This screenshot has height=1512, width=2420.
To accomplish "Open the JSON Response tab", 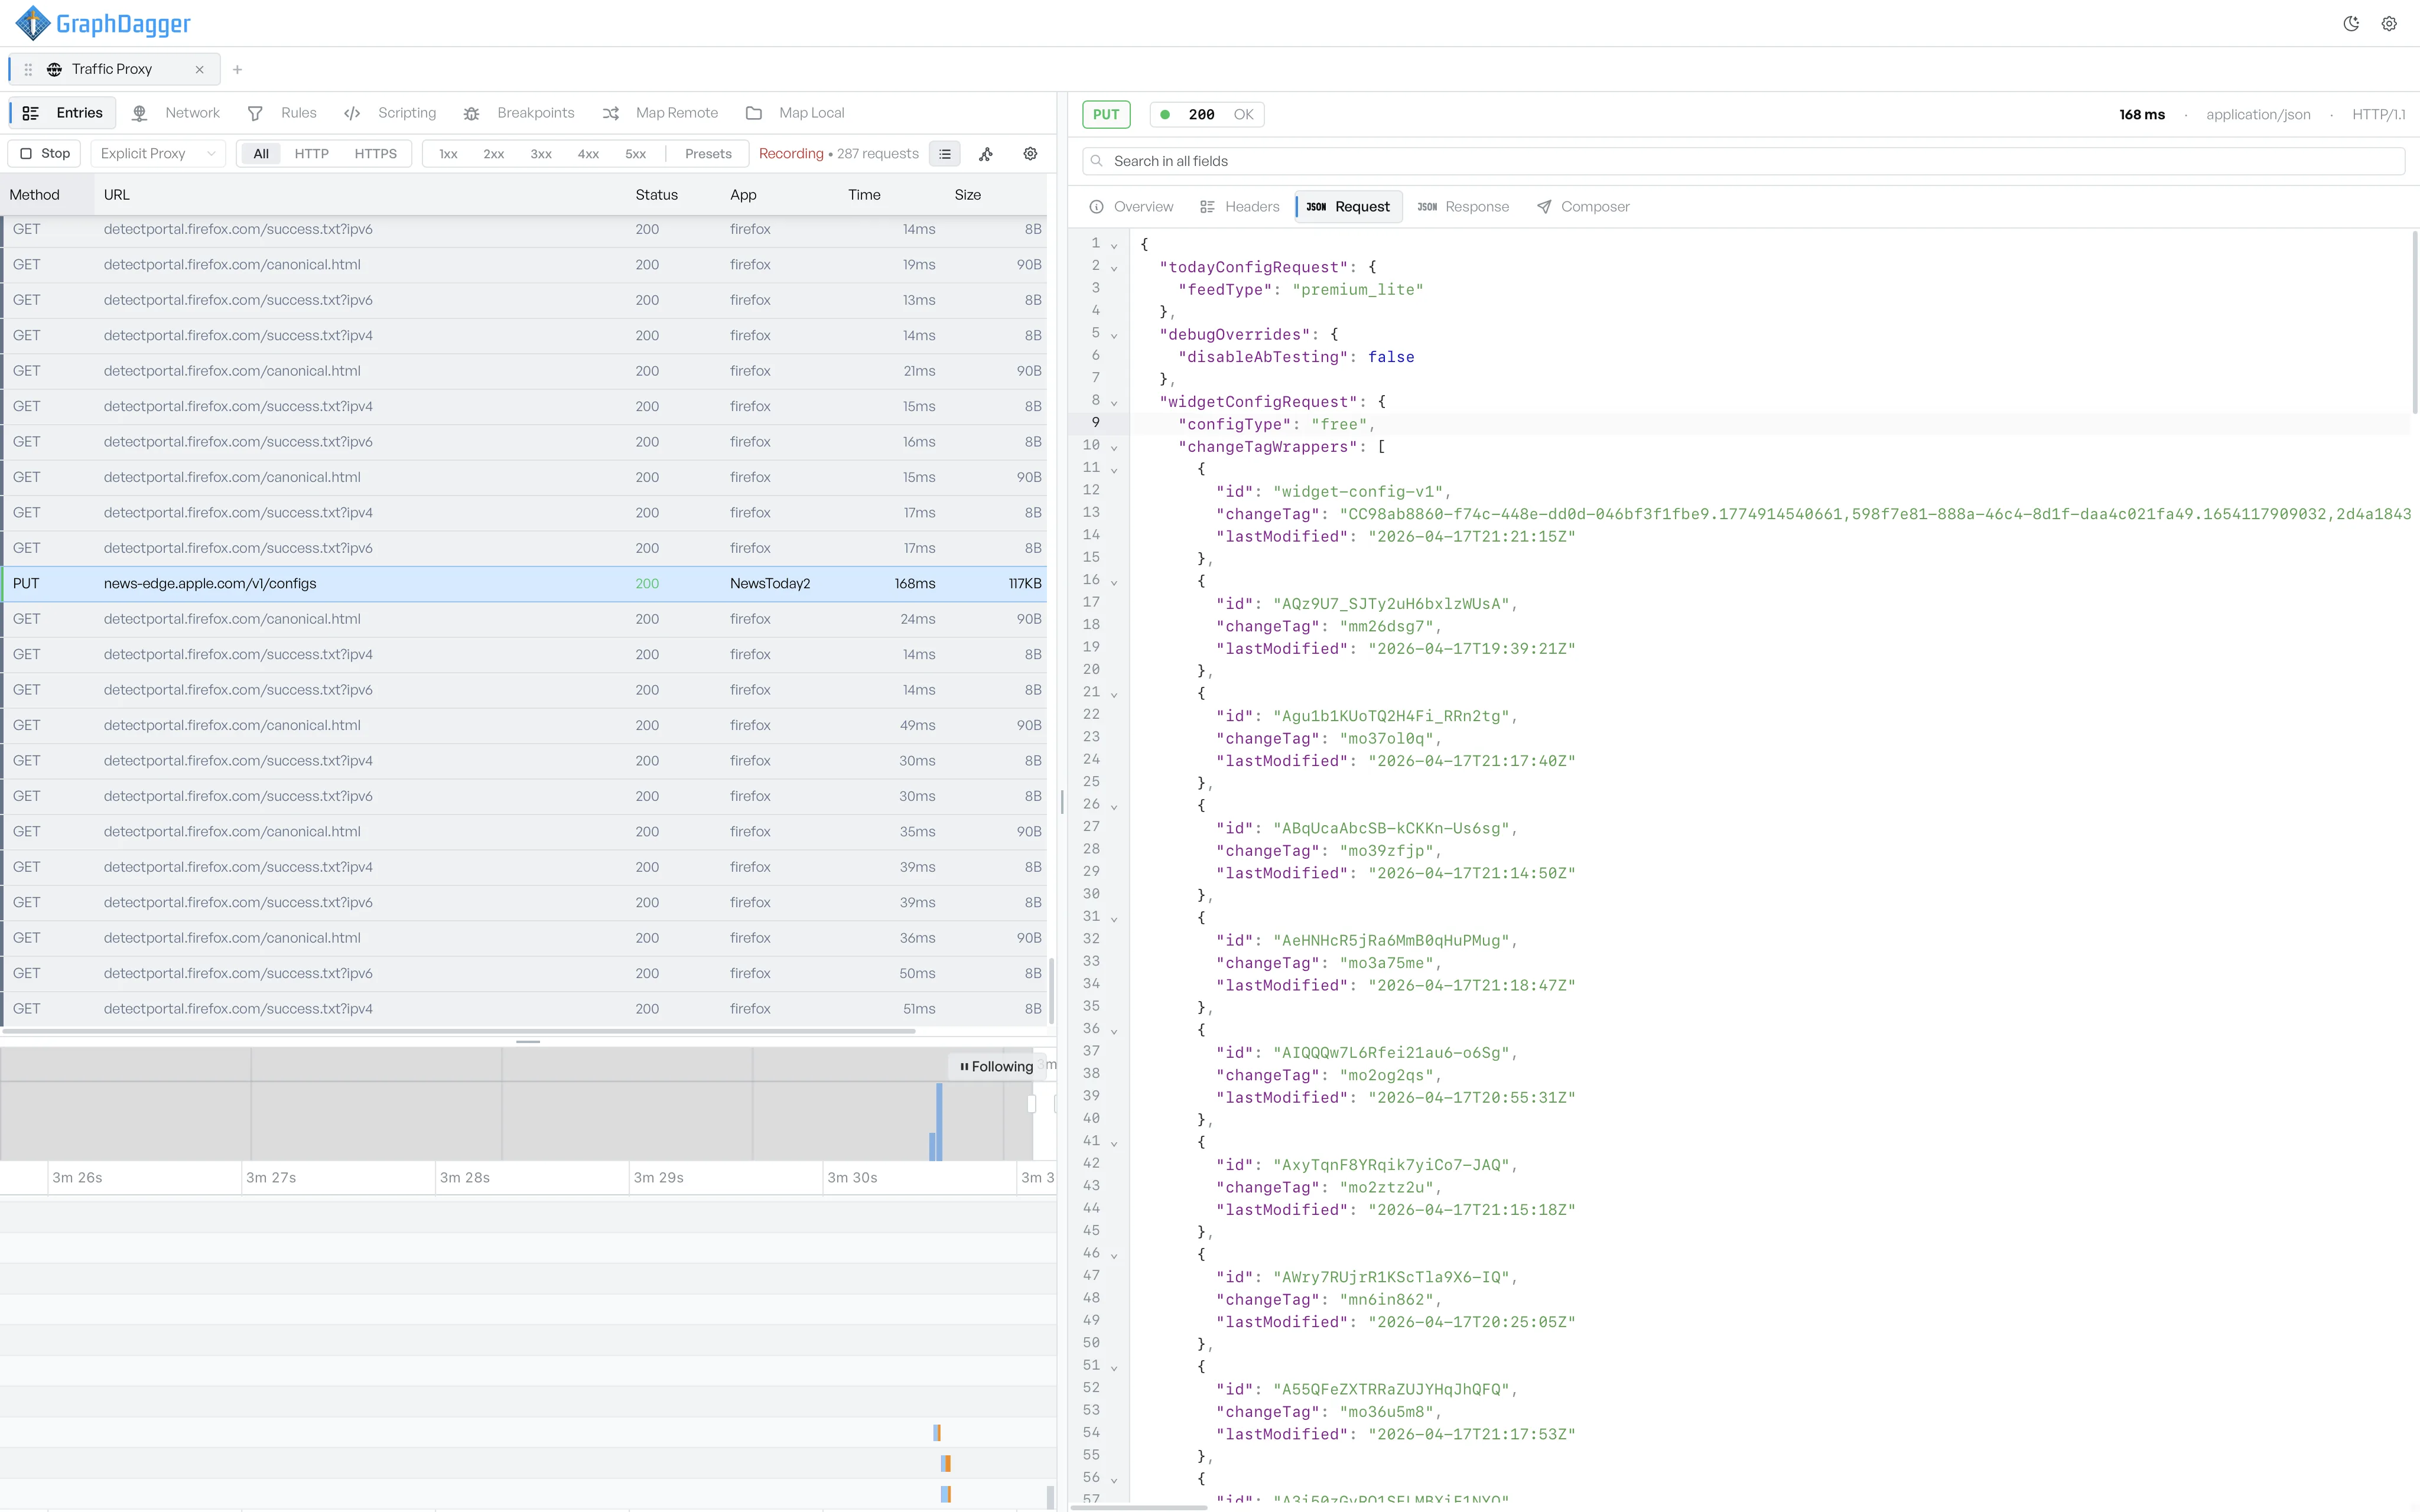I will coord(1463,207).
